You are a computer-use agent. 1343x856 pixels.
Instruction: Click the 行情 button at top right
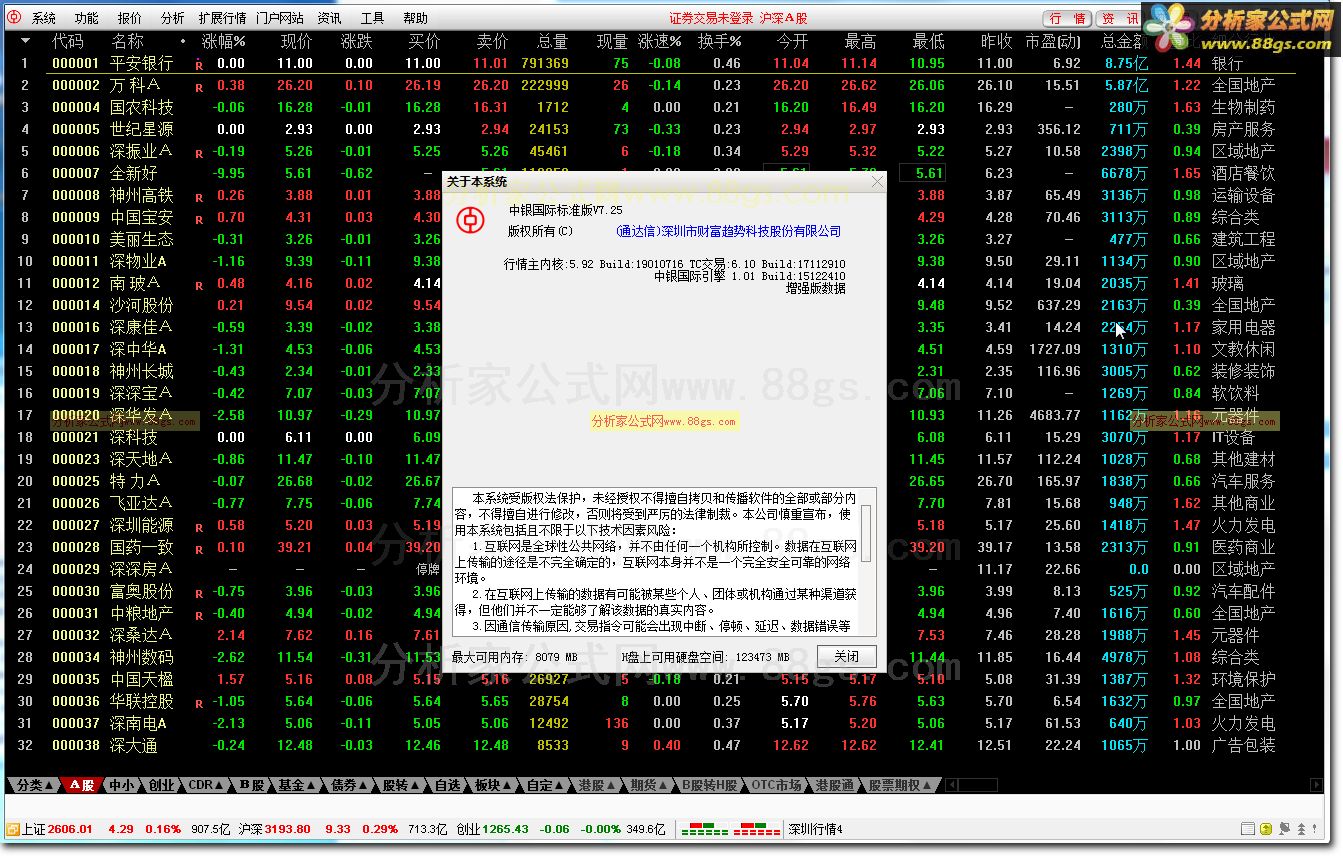(1067, 18)
